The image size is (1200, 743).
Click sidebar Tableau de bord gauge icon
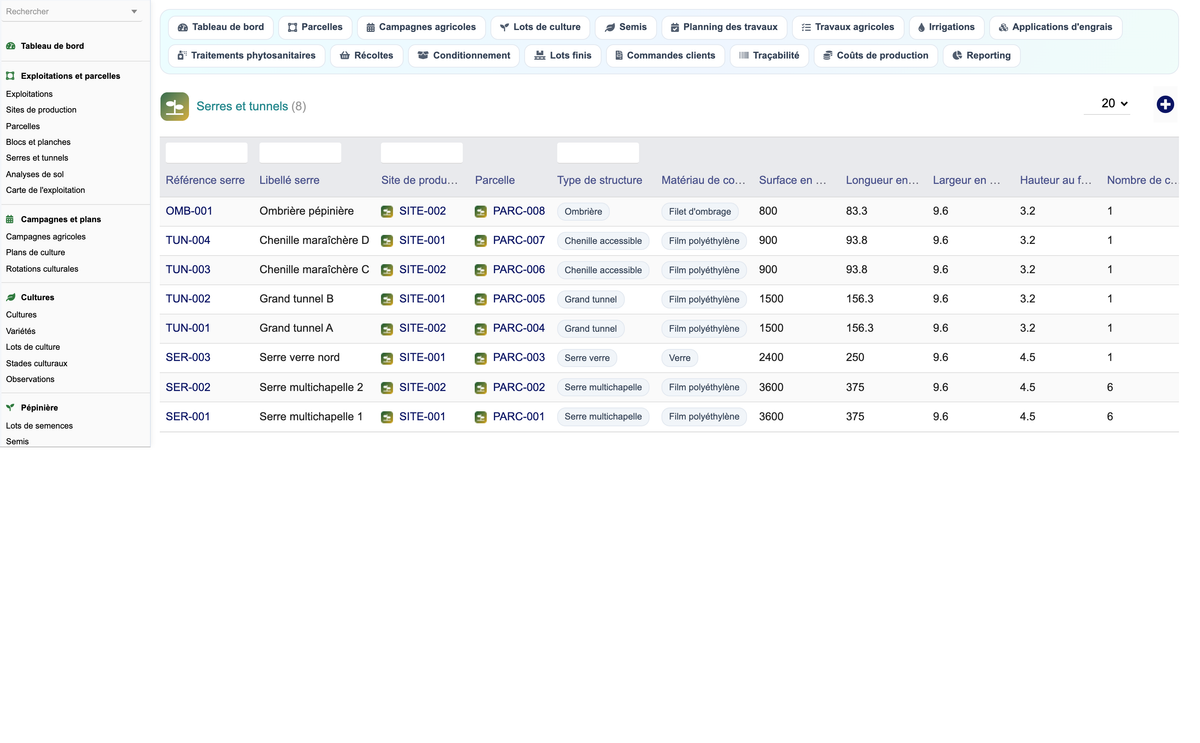(x=11, y=46)
